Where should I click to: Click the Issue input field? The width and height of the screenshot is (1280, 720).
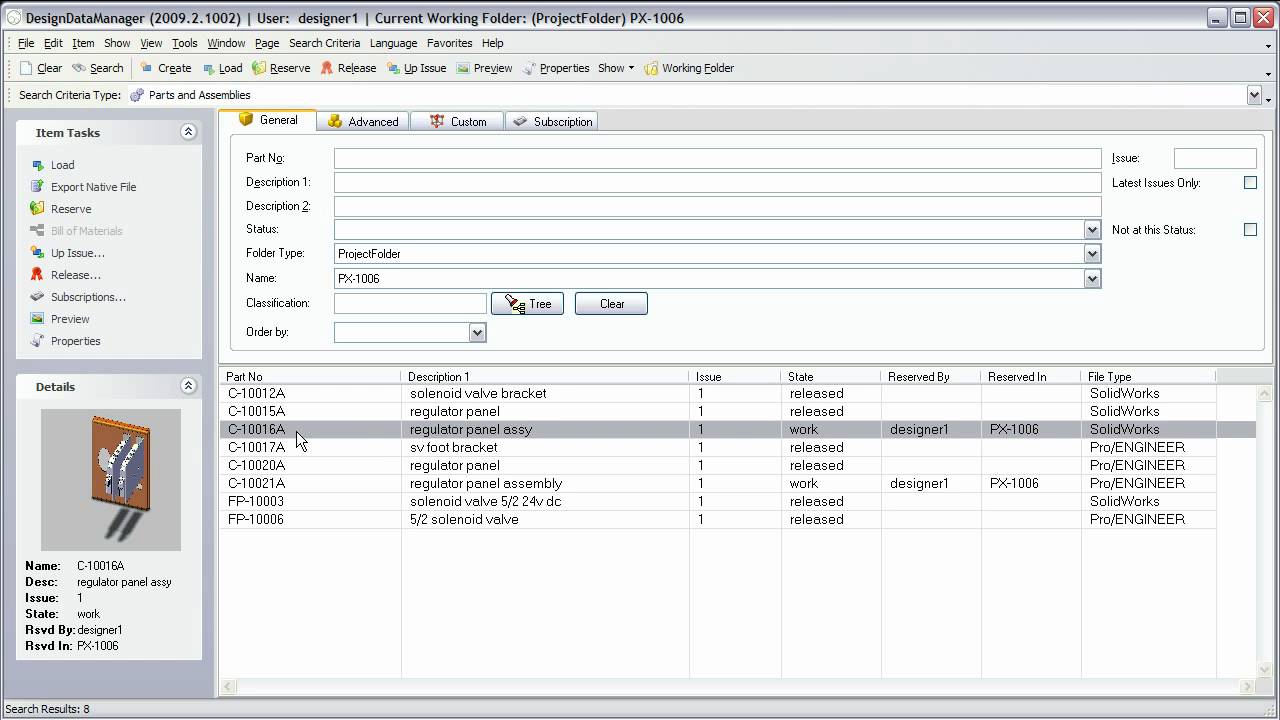(1215, 158)
